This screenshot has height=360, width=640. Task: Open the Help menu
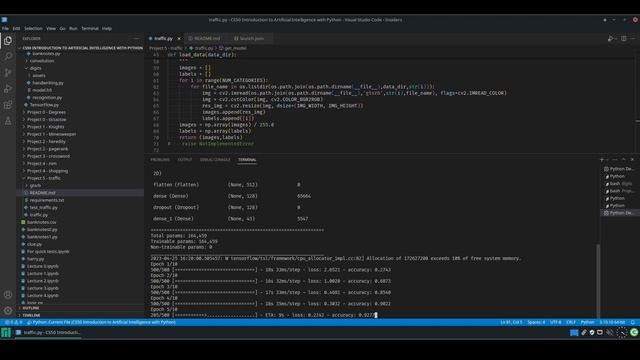click(107, 29)
